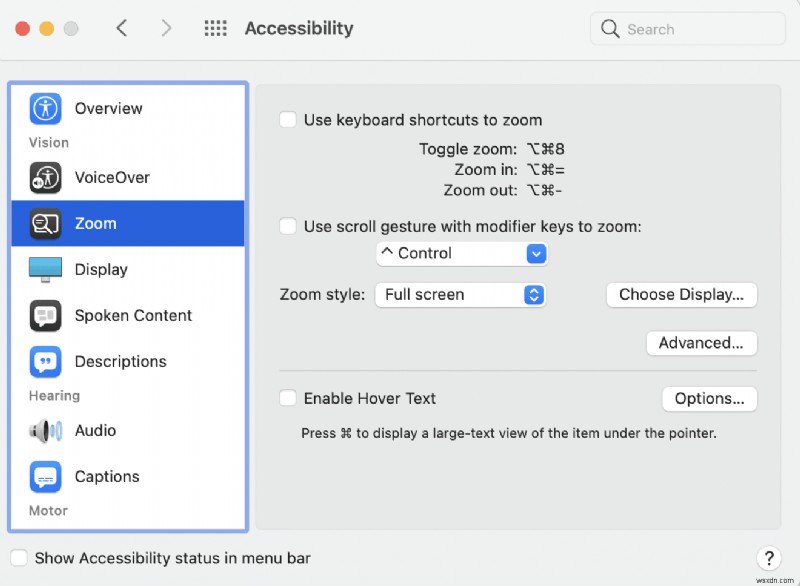Open the modifier key dropdown showing Control
Image resolution: width=800 pixels, height=586 pixels.
(x=461, y=254)
